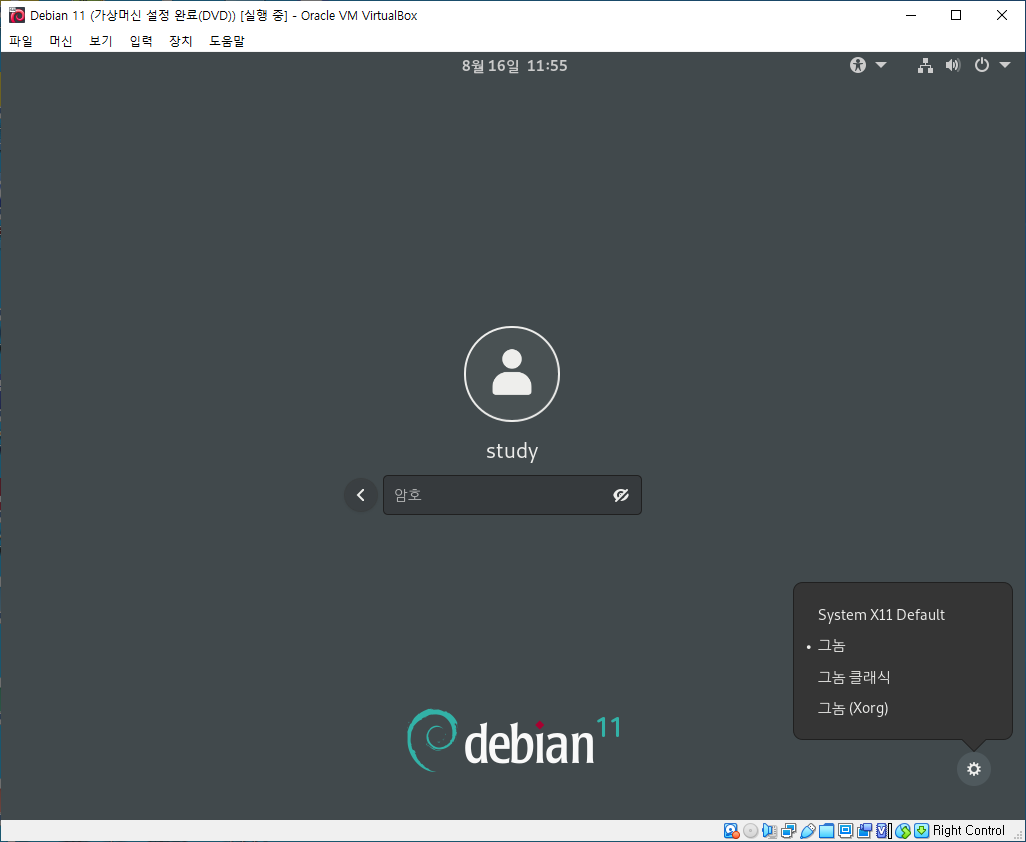This screenshot has height=842, width=1026.
Task: Select the 그놈 session option
Action: coord(902,646)
